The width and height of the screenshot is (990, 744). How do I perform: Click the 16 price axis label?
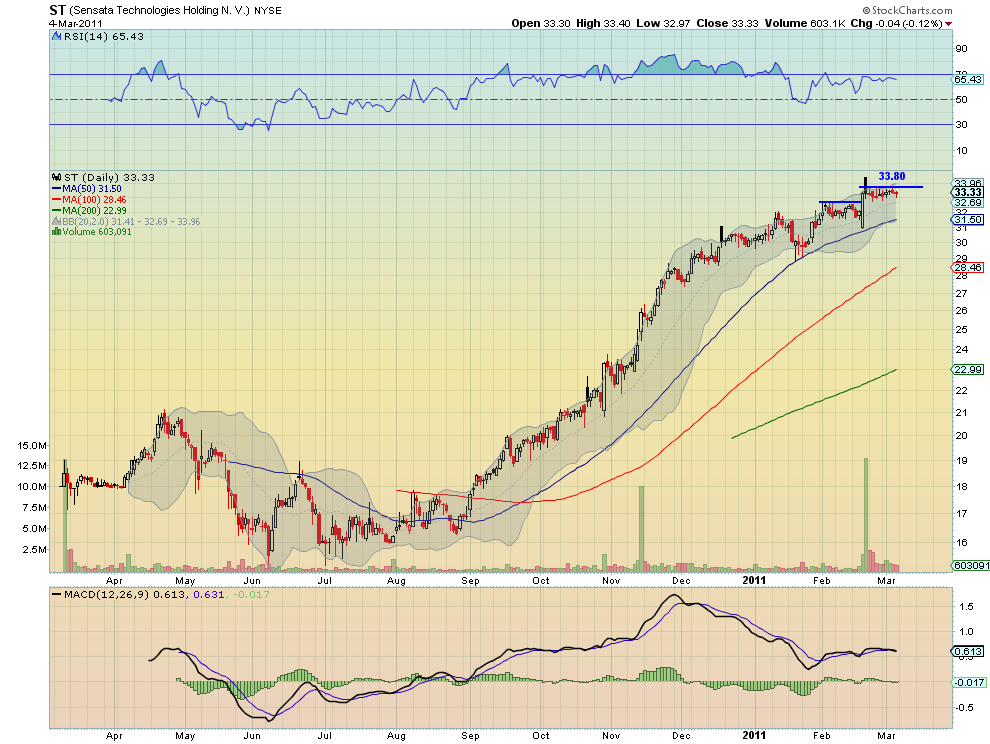tap(961, 543)
